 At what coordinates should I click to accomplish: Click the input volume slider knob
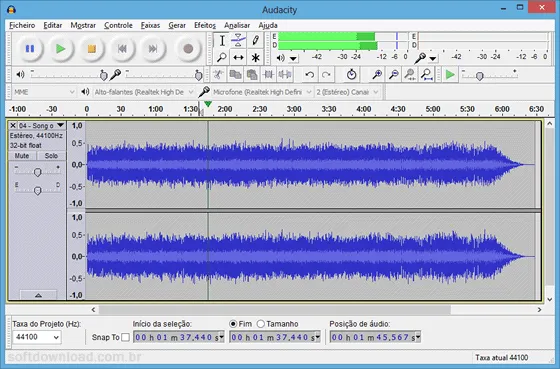[199, 75]
